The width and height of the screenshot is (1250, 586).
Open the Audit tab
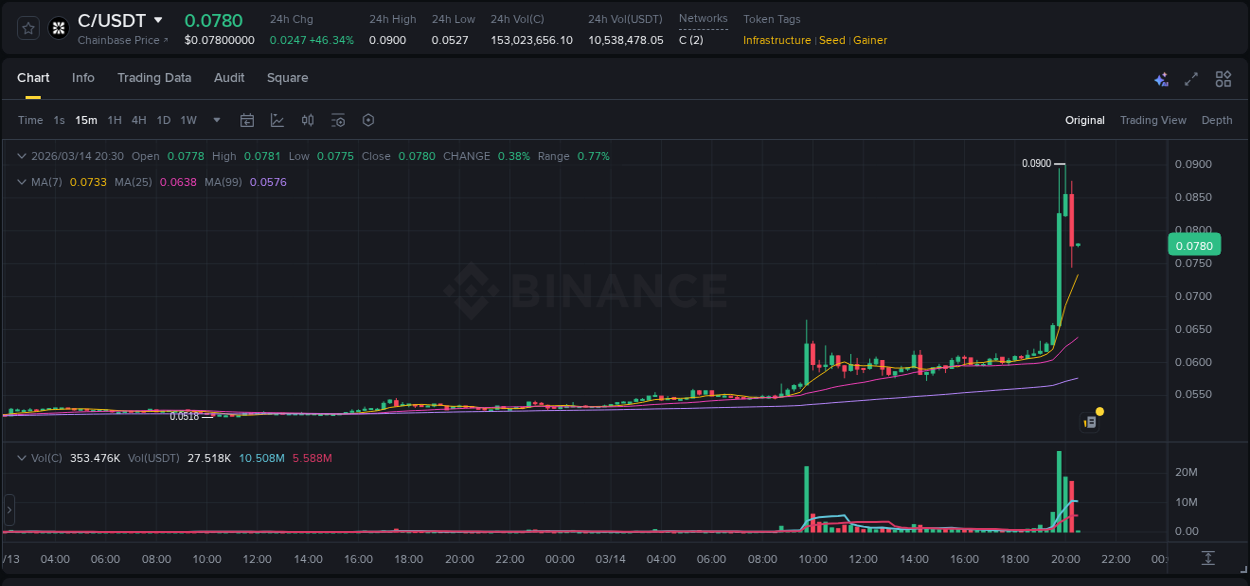pos(229,77)
